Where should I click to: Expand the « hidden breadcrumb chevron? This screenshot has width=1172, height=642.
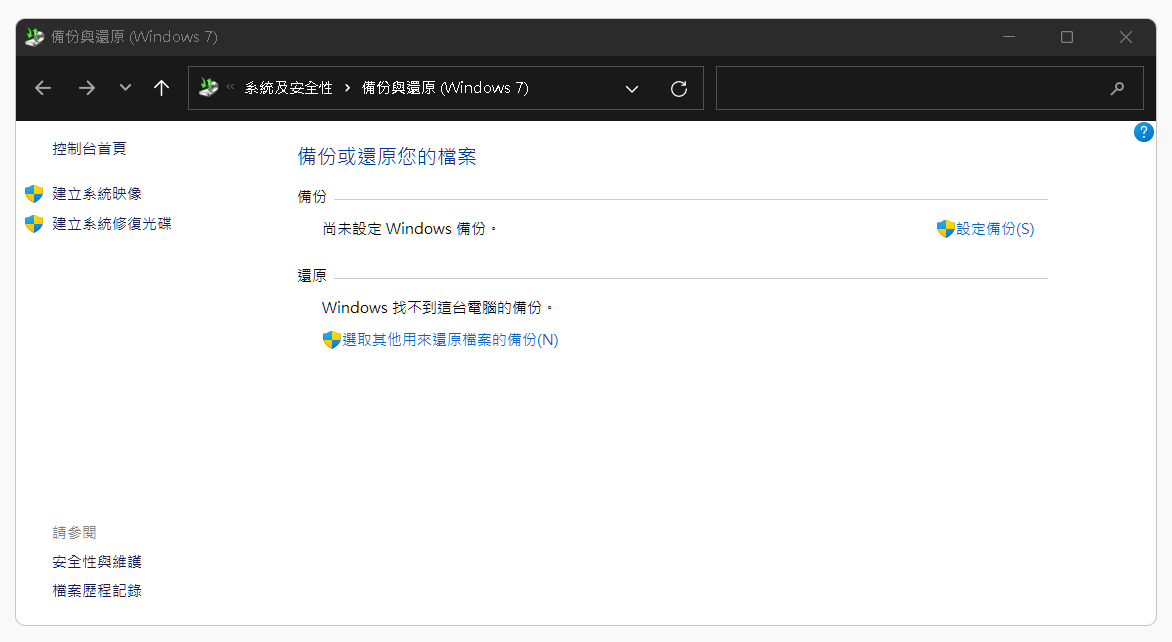pyautogui.click(x=230, y=87)
